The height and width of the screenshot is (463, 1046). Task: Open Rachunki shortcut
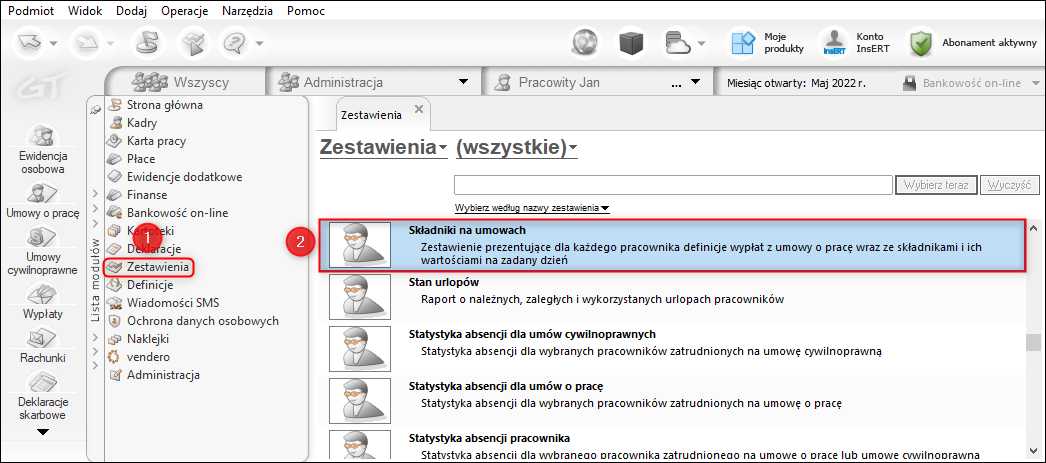[43, 347]
